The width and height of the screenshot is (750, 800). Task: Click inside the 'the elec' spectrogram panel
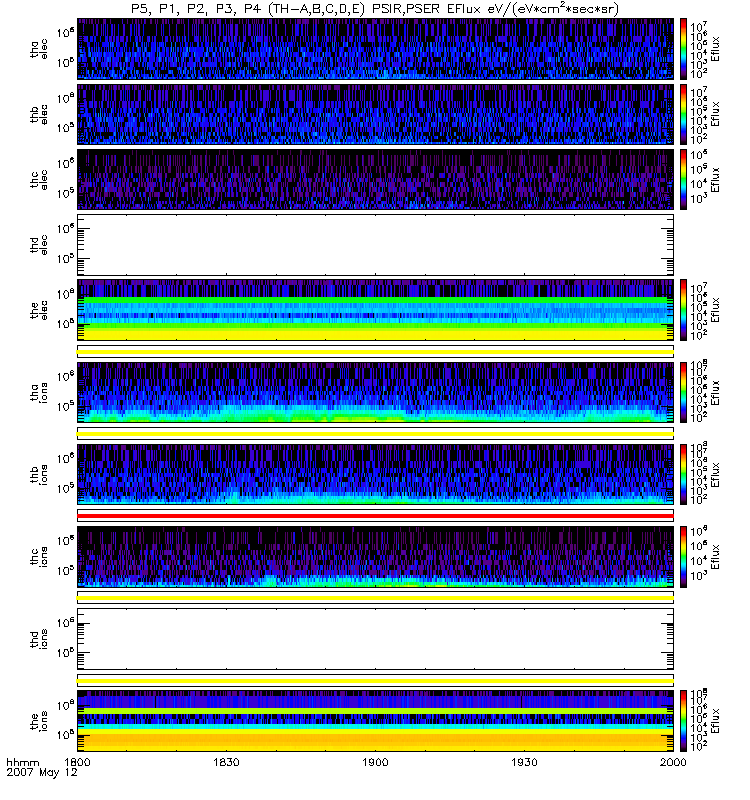coord(375,310)
